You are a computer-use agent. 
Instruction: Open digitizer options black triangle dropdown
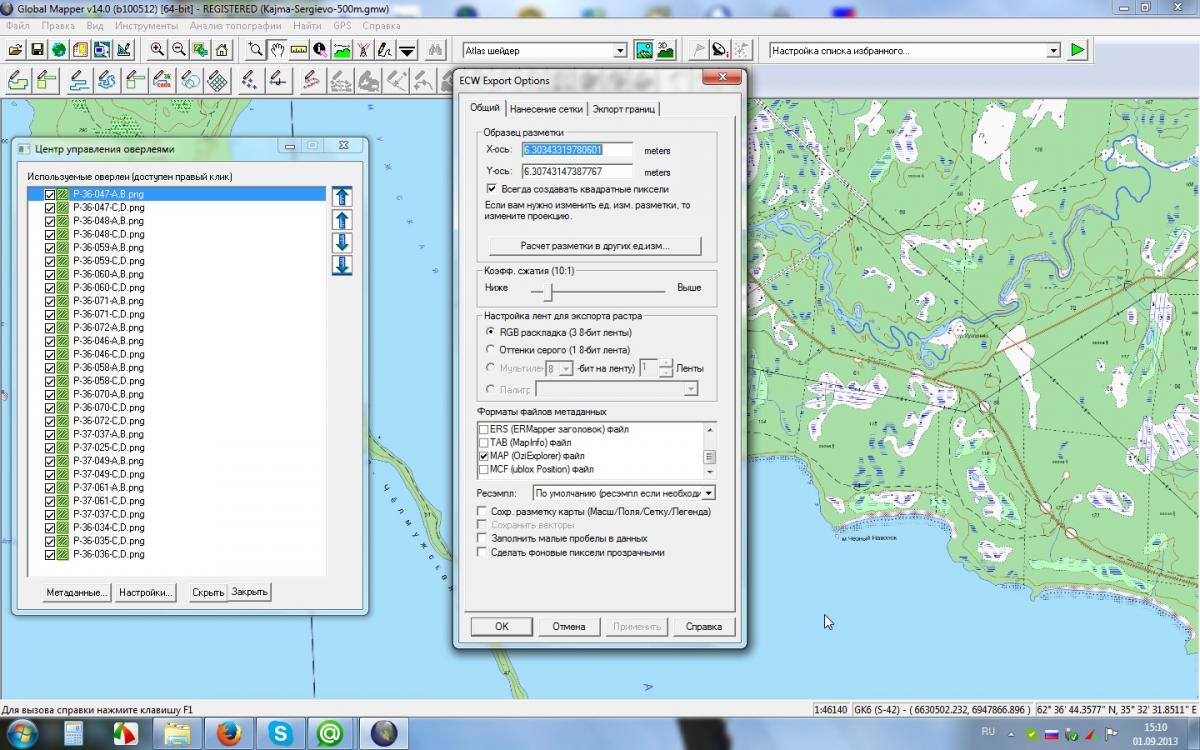(x=408, y=50)
